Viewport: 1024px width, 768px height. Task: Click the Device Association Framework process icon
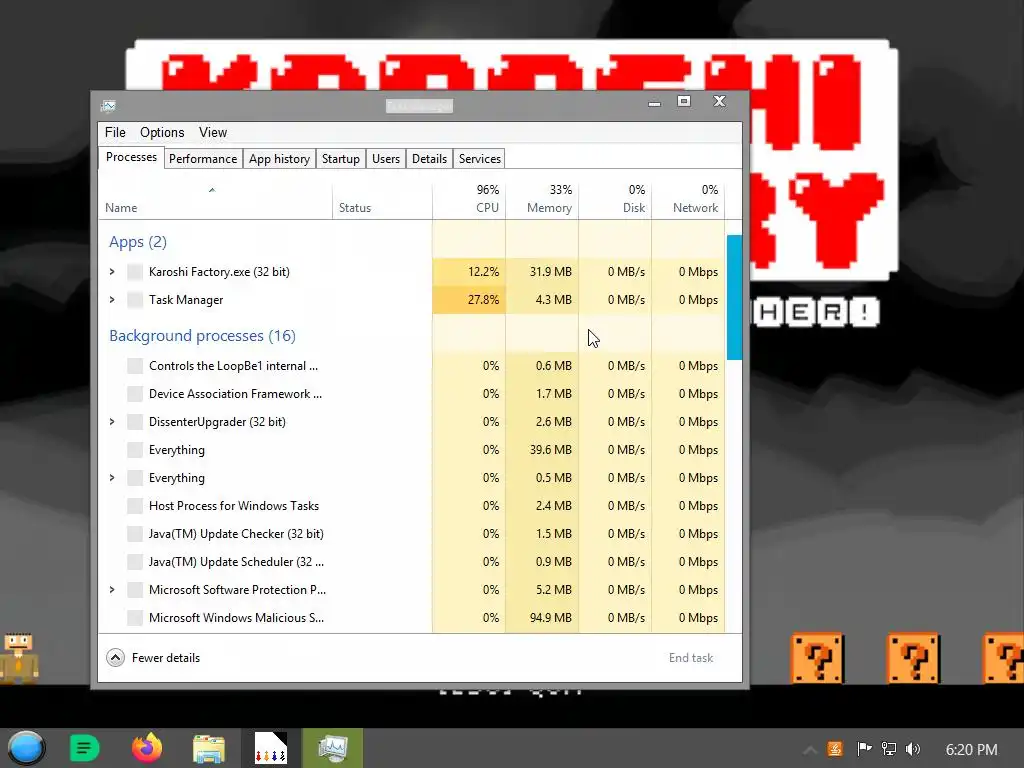135,394
